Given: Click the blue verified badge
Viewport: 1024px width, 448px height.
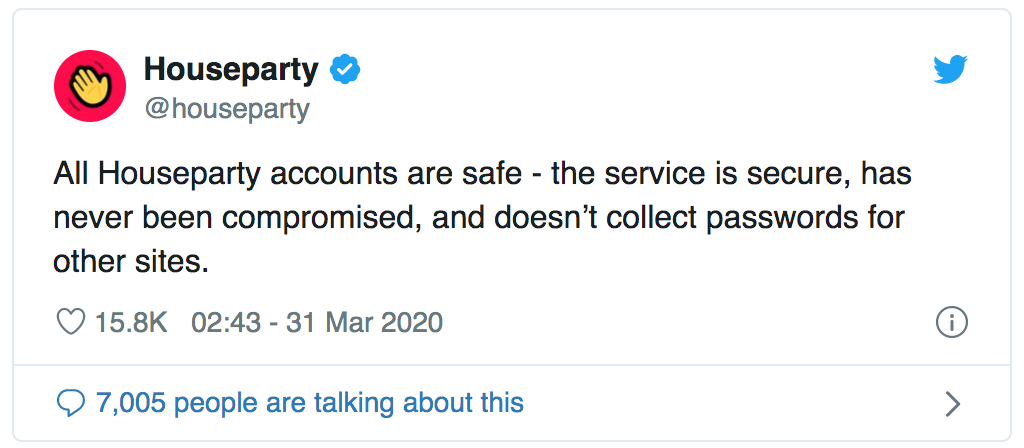Looking at the screenshot, I should click(x=345, y=70).
